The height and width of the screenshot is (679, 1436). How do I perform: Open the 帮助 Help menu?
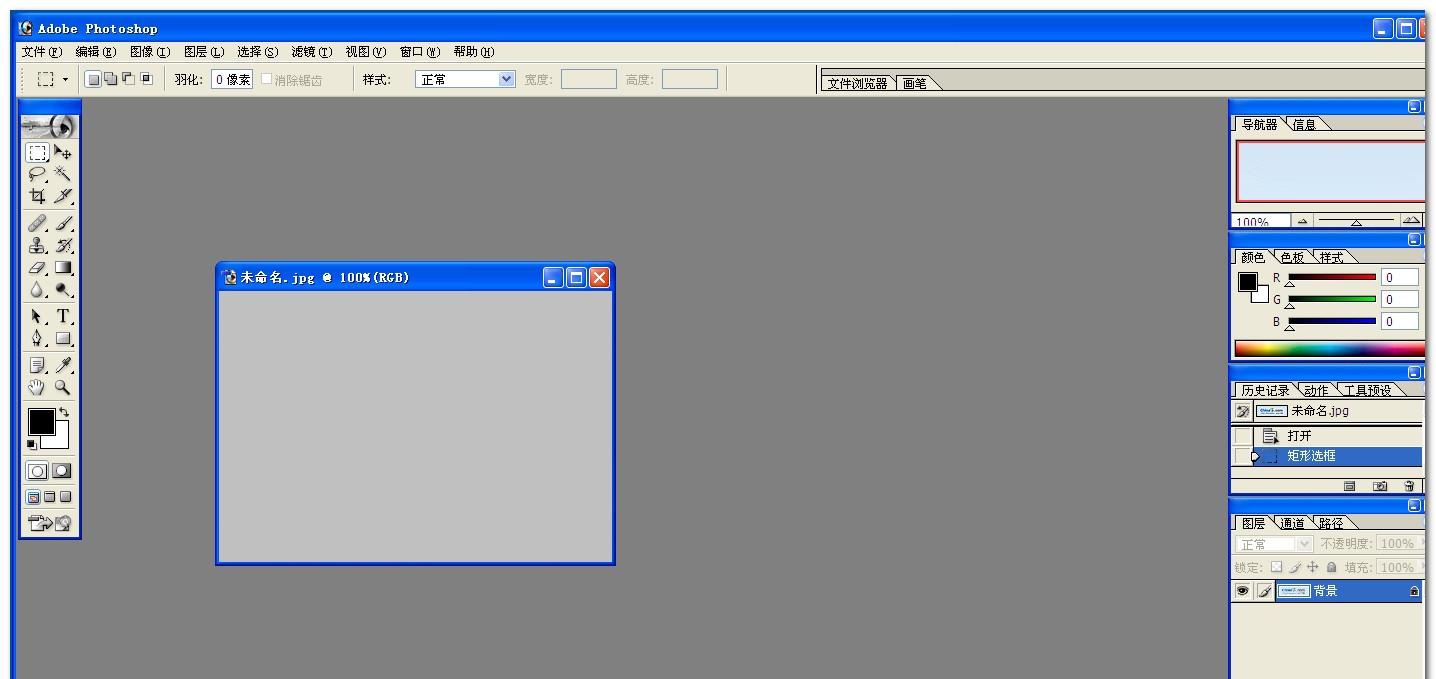coord(473,52)
